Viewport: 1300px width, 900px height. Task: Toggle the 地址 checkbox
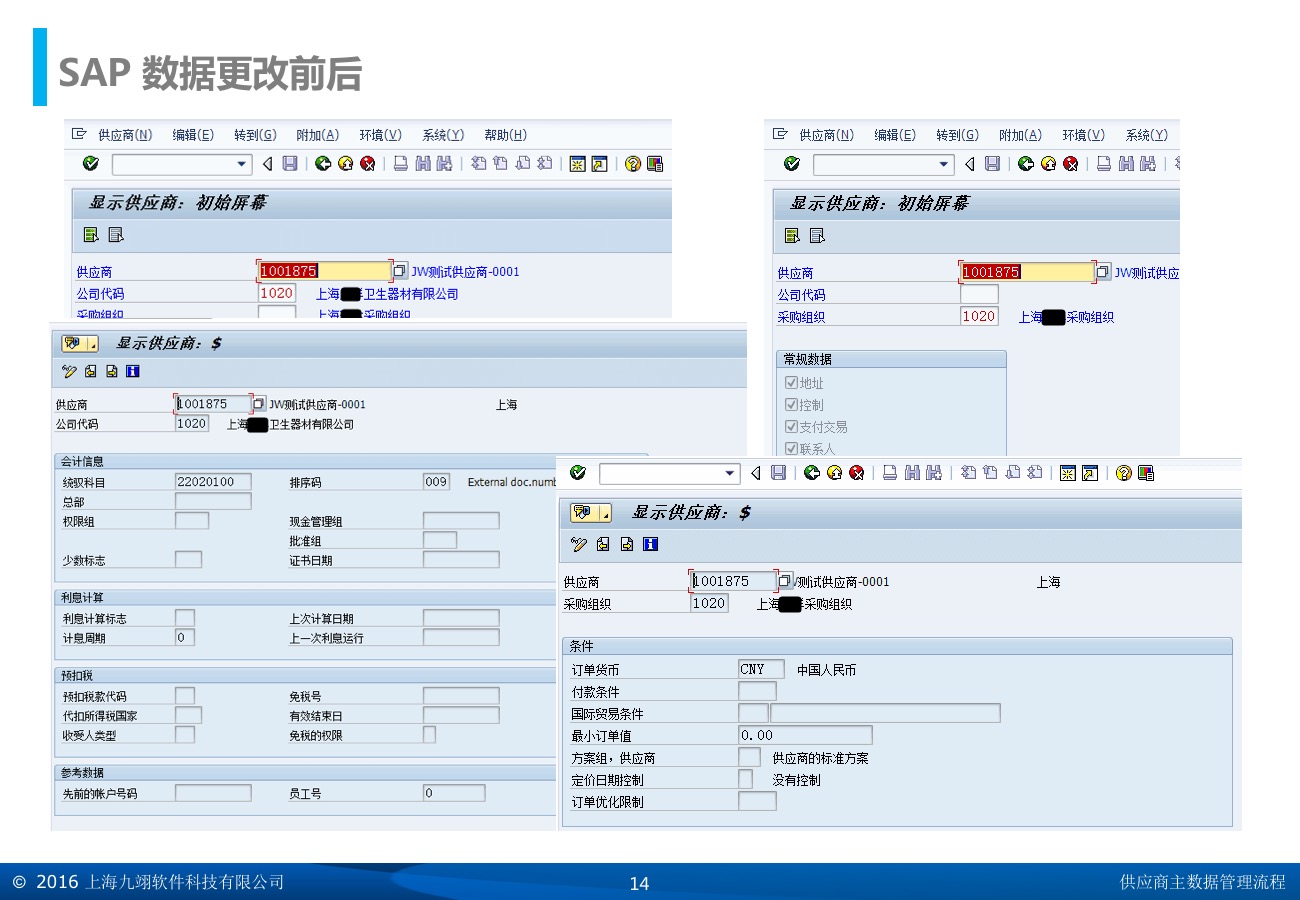click(x=791, y=383)
